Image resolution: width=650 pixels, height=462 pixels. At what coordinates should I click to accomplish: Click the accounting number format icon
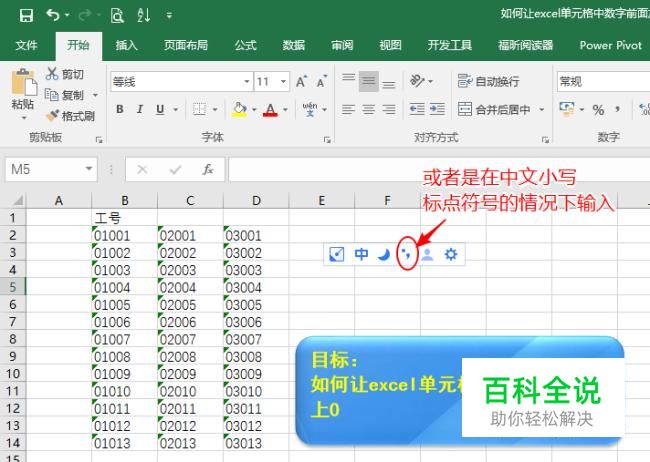click(x=566, y=109)
